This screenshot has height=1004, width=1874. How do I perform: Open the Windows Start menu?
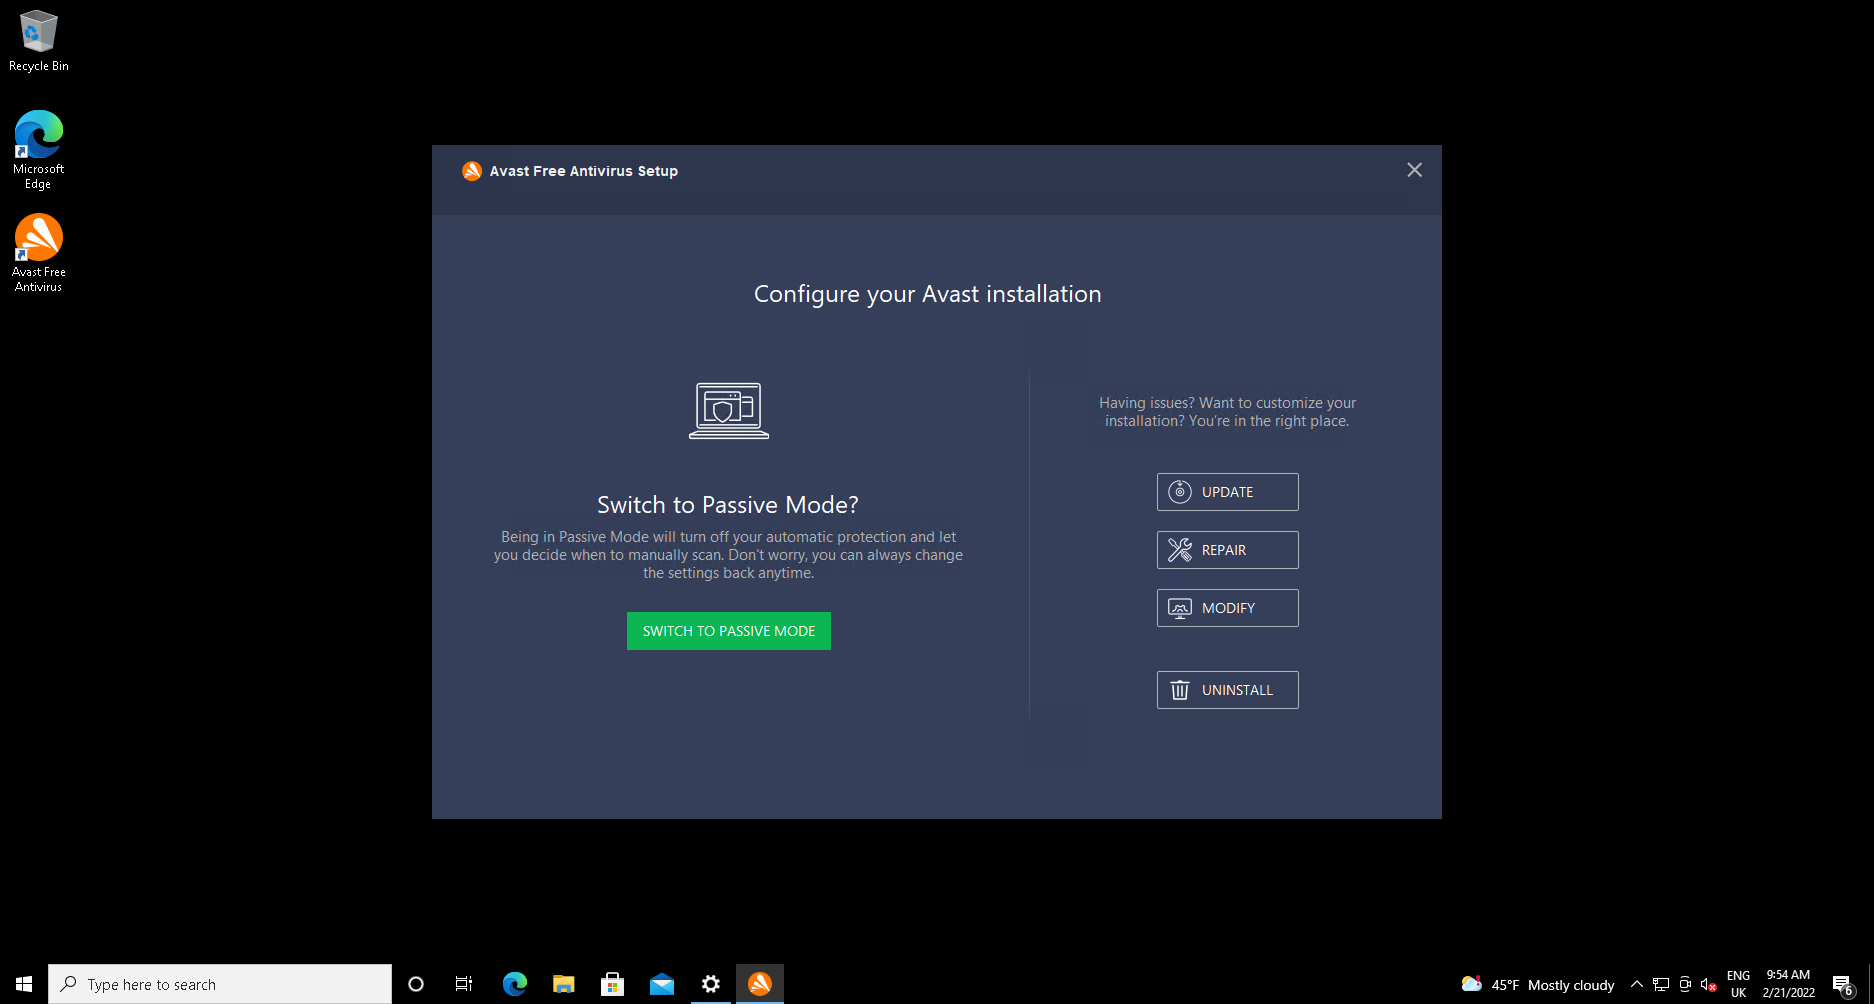(24, 984)
